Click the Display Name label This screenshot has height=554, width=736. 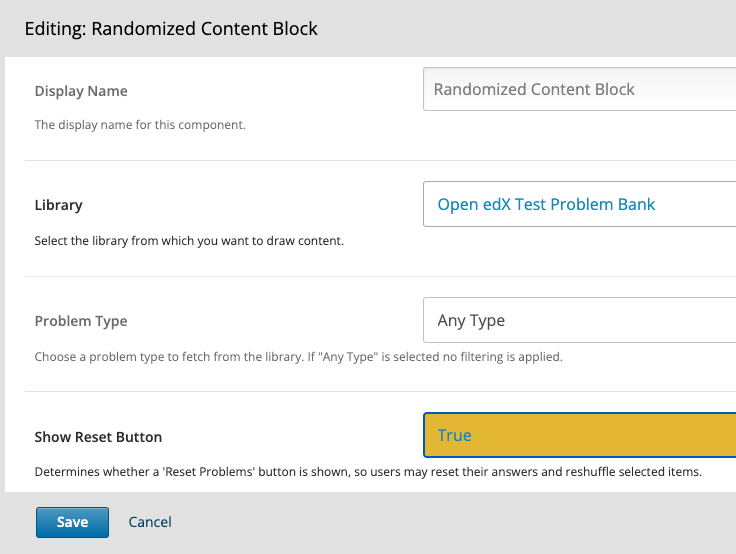coord(81,91)
